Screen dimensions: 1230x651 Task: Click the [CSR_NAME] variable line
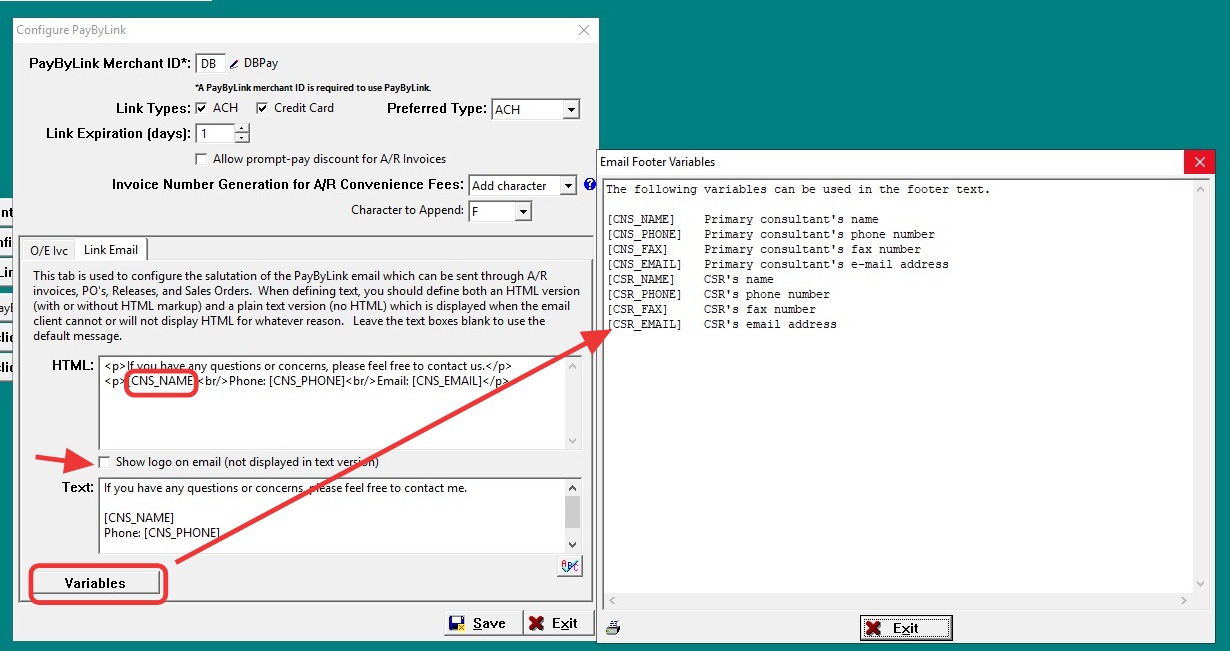pos(689,279)
